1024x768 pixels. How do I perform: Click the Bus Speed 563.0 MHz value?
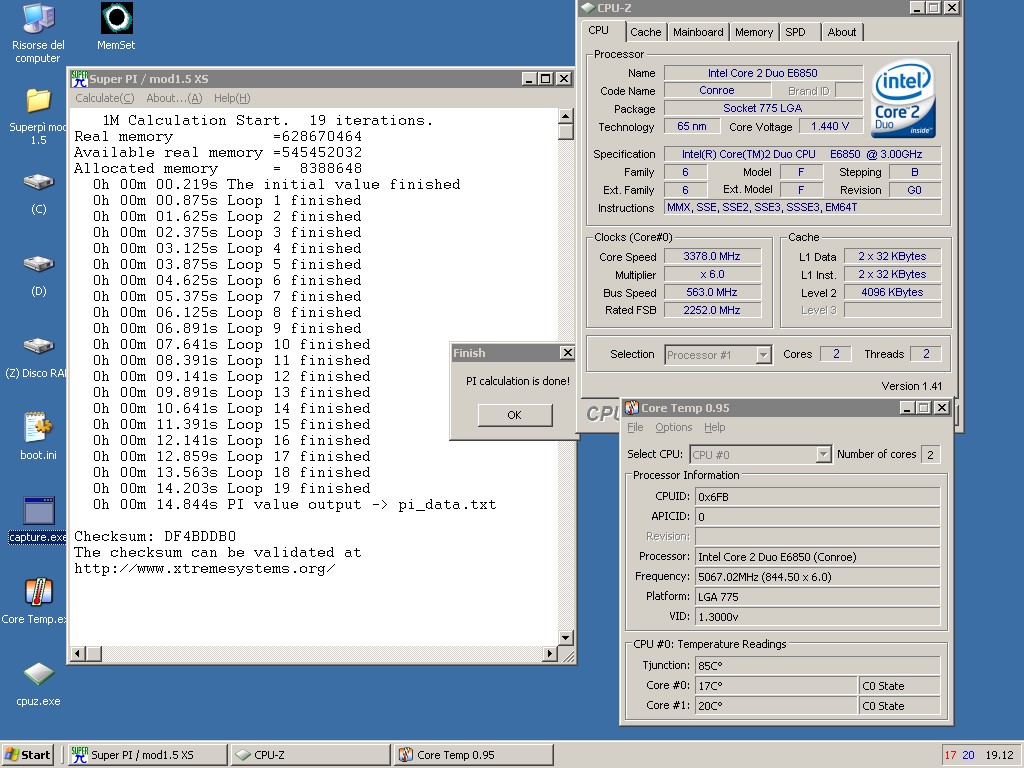pyautogui.click(x=712, y=293)
